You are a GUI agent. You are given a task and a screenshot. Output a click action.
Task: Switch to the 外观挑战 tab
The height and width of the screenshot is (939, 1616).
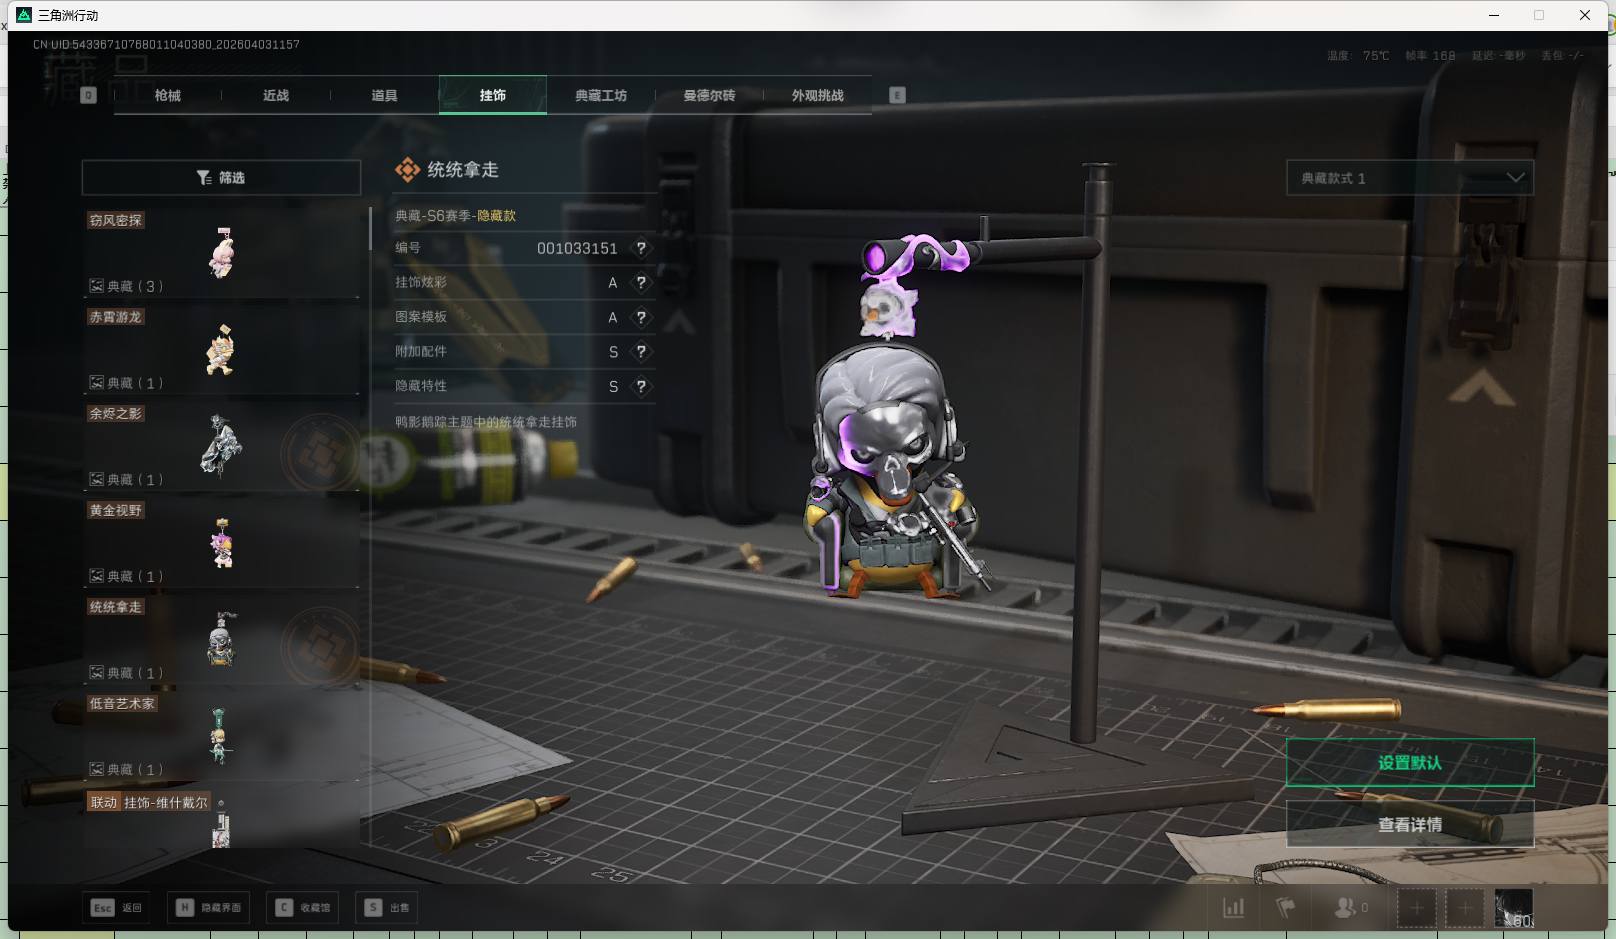pos(817,95)
